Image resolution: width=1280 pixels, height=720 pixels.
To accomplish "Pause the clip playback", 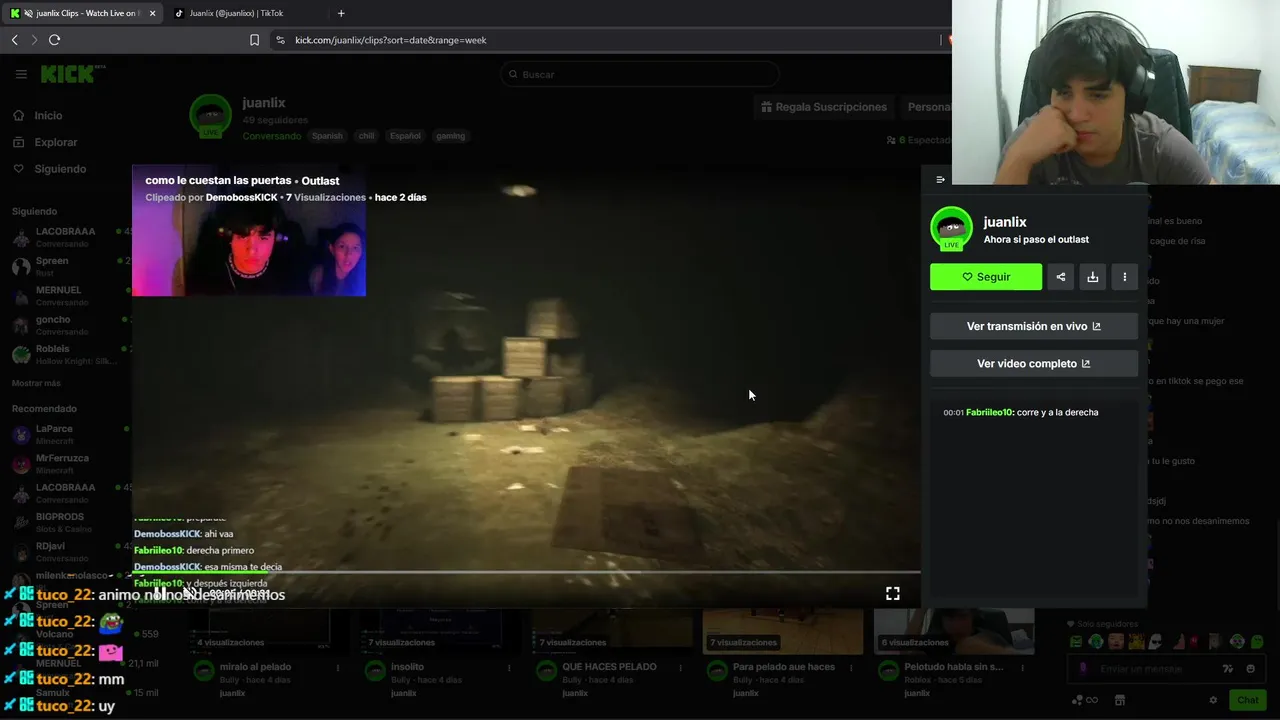I will pos(160,593).
